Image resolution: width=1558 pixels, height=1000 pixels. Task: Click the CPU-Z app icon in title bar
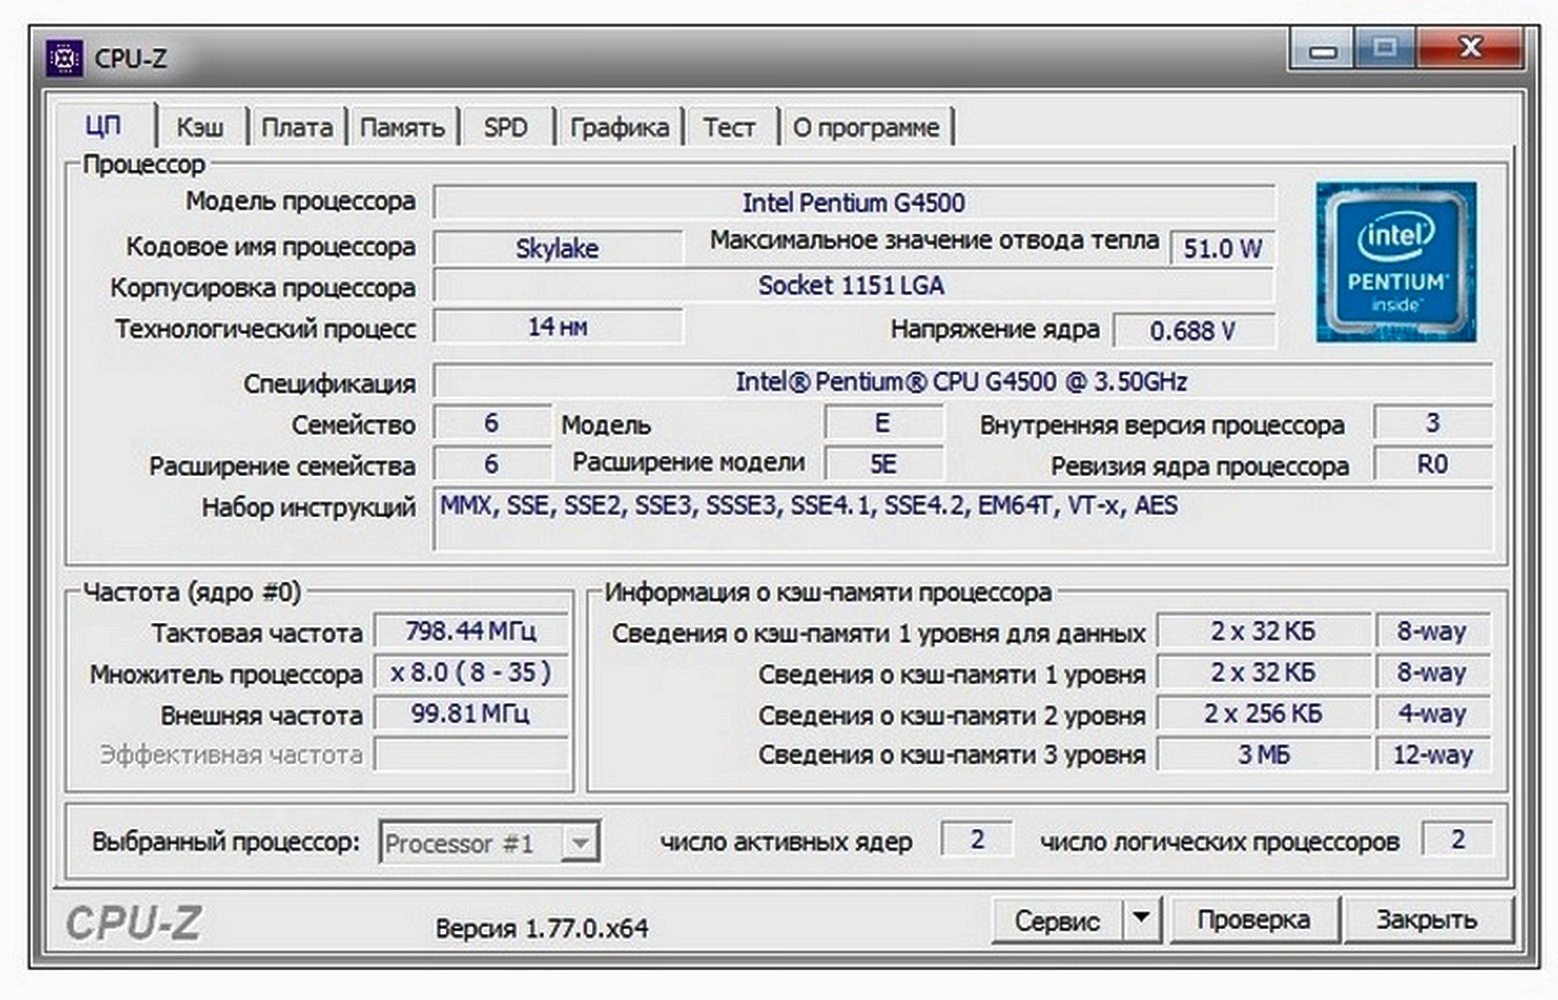(64, 59)
